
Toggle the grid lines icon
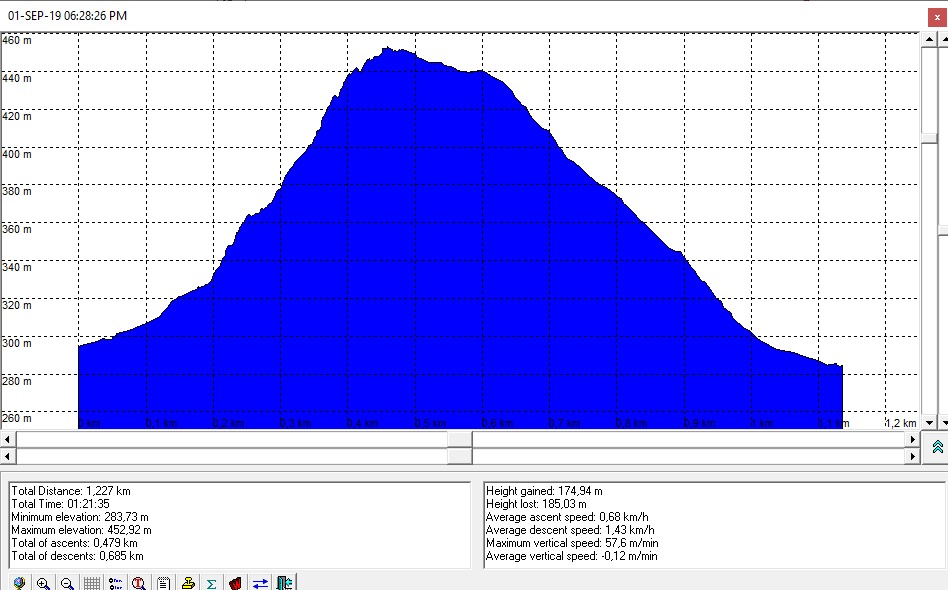[91, 583]
